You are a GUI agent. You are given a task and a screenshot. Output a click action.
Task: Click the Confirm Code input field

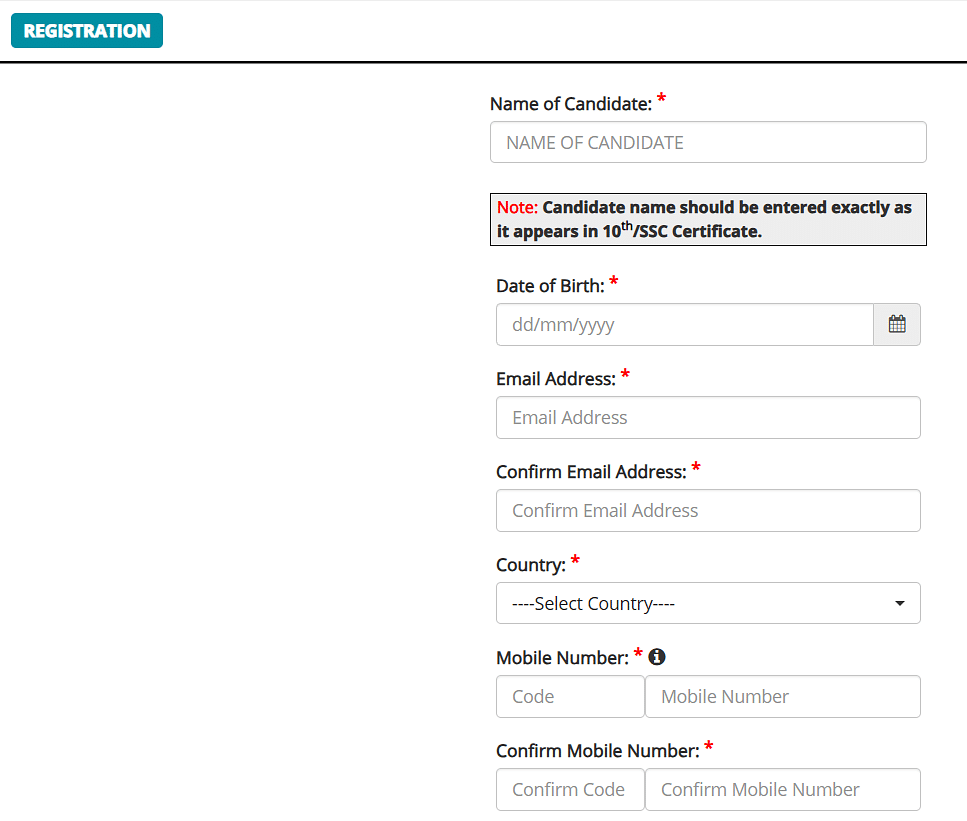pos(570,789)
